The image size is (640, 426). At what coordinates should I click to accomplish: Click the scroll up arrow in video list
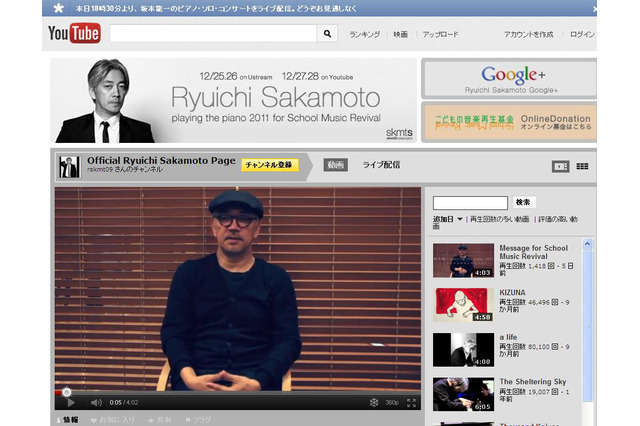(x=587, y=242)
